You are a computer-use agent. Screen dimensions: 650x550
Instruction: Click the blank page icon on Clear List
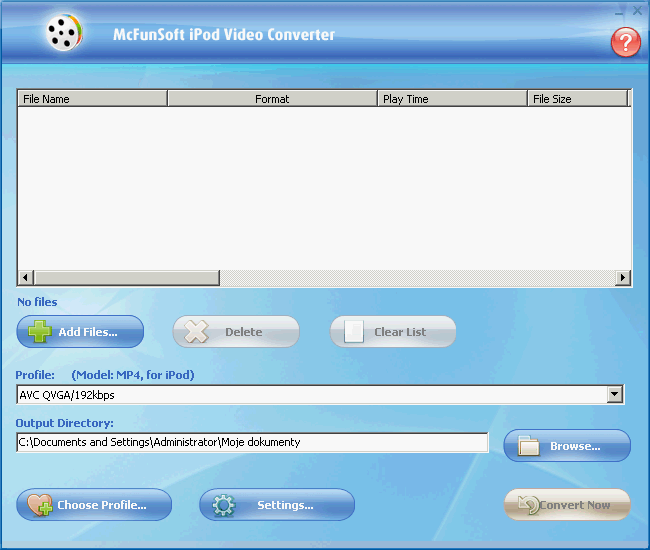[354, 332]
